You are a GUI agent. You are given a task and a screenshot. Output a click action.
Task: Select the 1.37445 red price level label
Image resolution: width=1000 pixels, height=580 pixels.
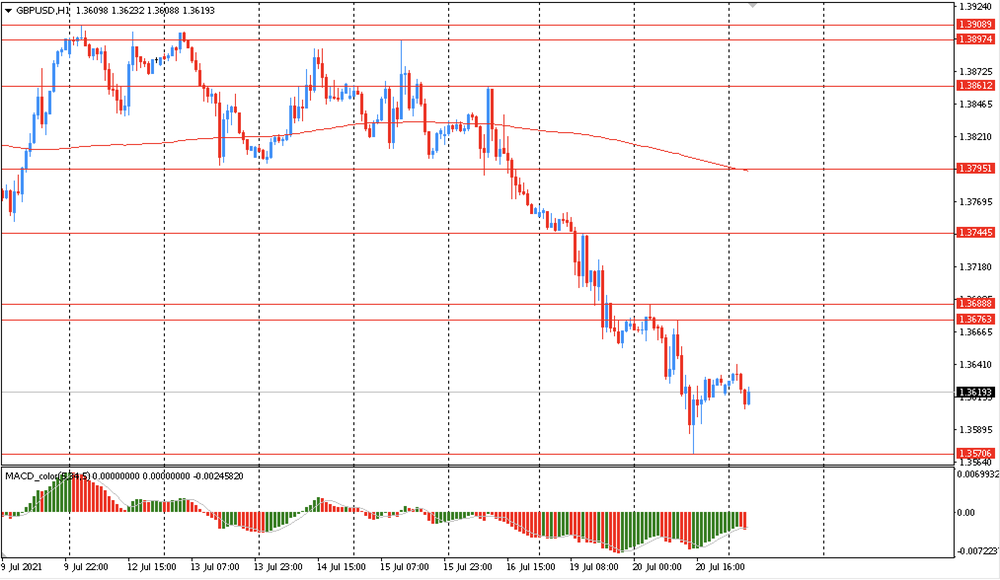(976, 233)
